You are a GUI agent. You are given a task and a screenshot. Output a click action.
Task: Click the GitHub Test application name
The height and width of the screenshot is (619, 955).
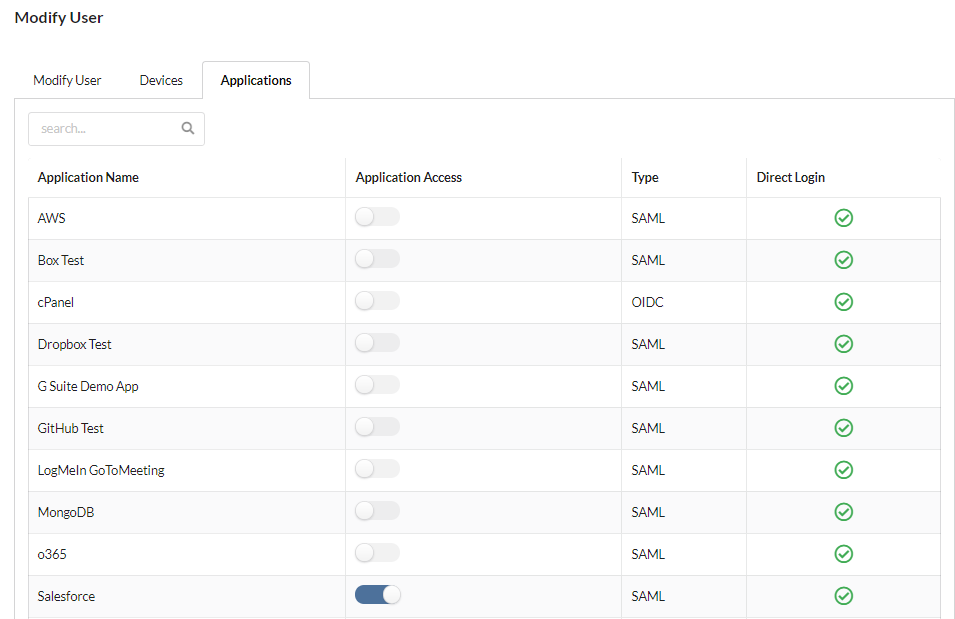pos(71,428)
